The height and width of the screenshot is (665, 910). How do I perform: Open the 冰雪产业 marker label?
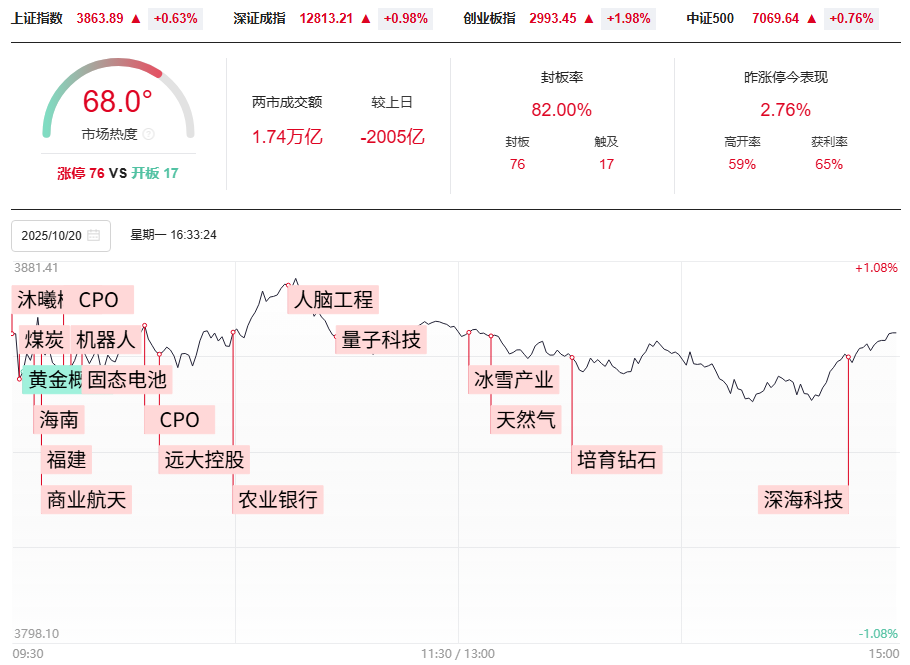pyautogui.click(x=513, y=379)
